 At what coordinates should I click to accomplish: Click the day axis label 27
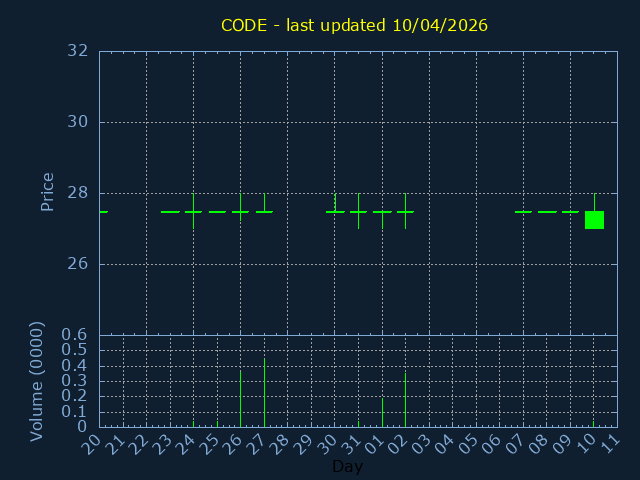256,444
